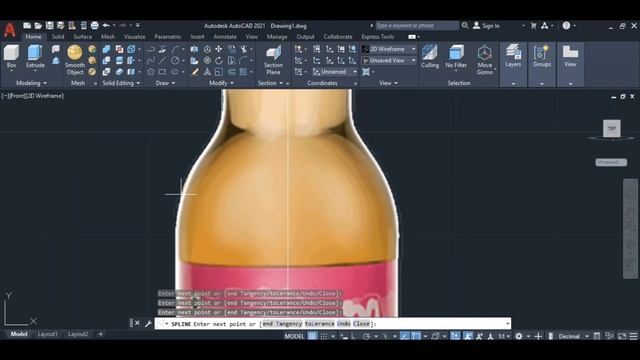
Task: Expand the Solid Editing panel flyout
Action: coord(121,83)
